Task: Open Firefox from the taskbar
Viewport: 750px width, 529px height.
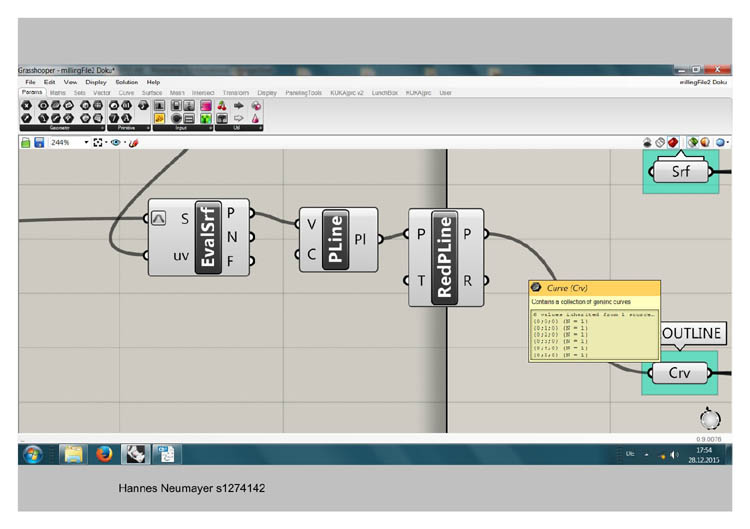Action: coord(103,453)
